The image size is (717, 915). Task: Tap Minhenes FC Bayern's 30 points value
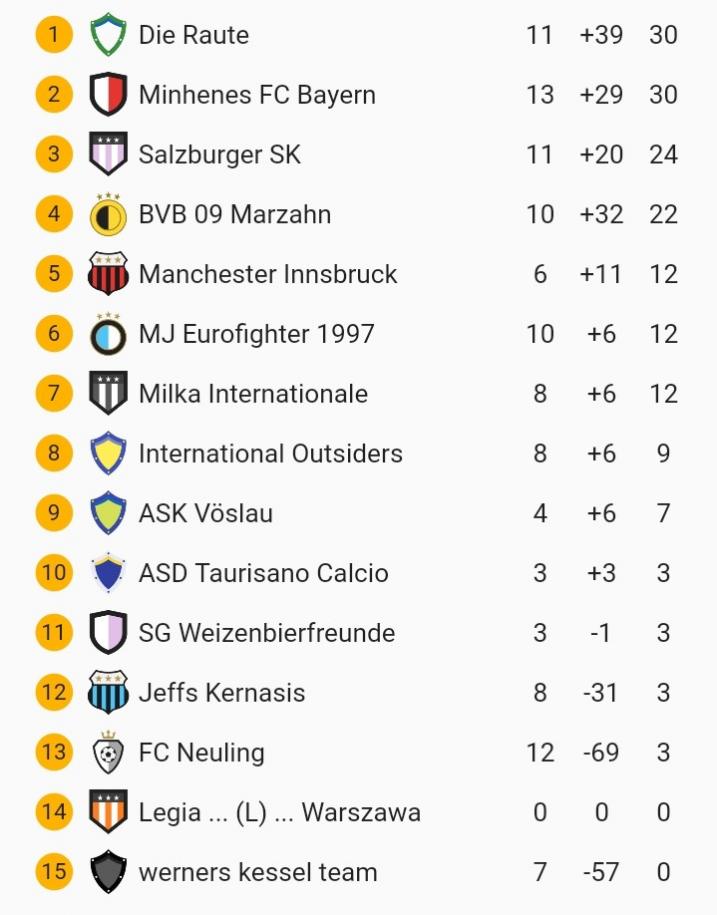pyautogui.click(x=663, y=95)
